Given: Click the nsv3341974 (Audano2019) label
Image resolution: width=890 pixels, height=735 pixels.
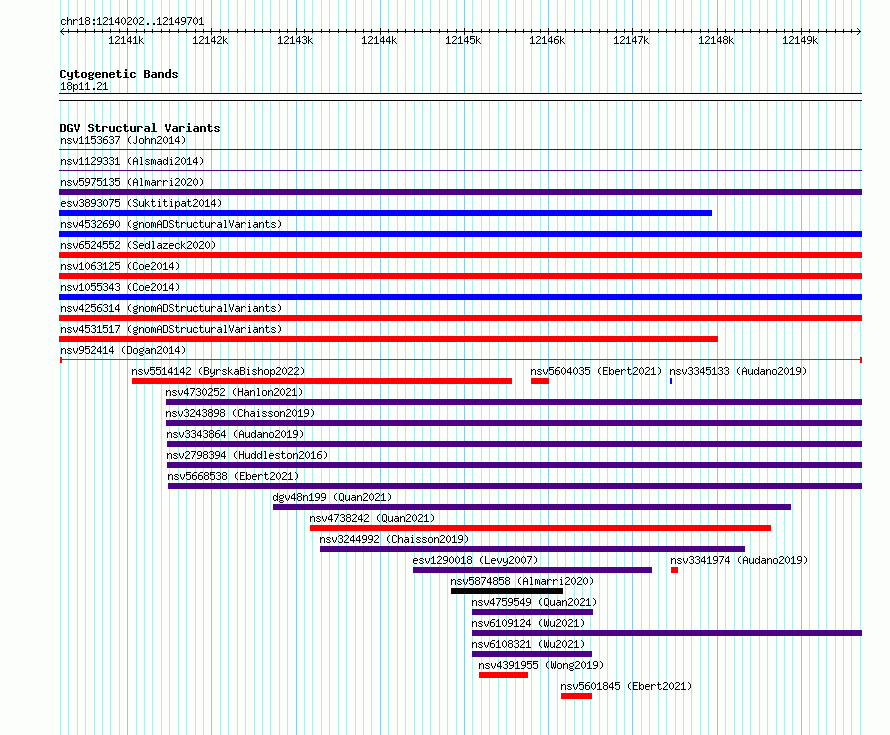Looking at the screenshot, I should 739,560.
